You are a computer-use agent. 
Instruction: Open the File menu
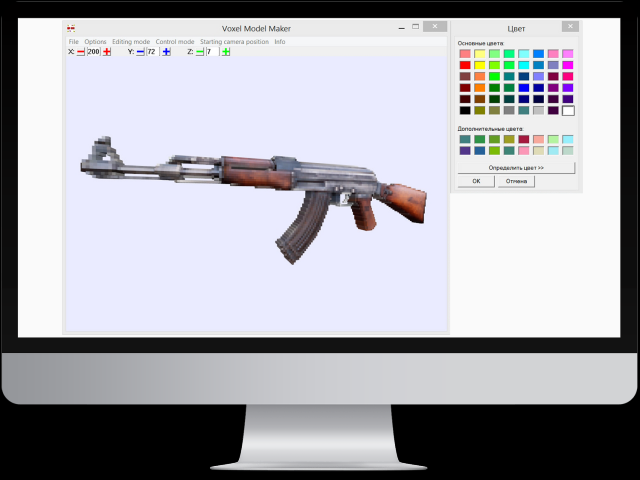[73, 42]
